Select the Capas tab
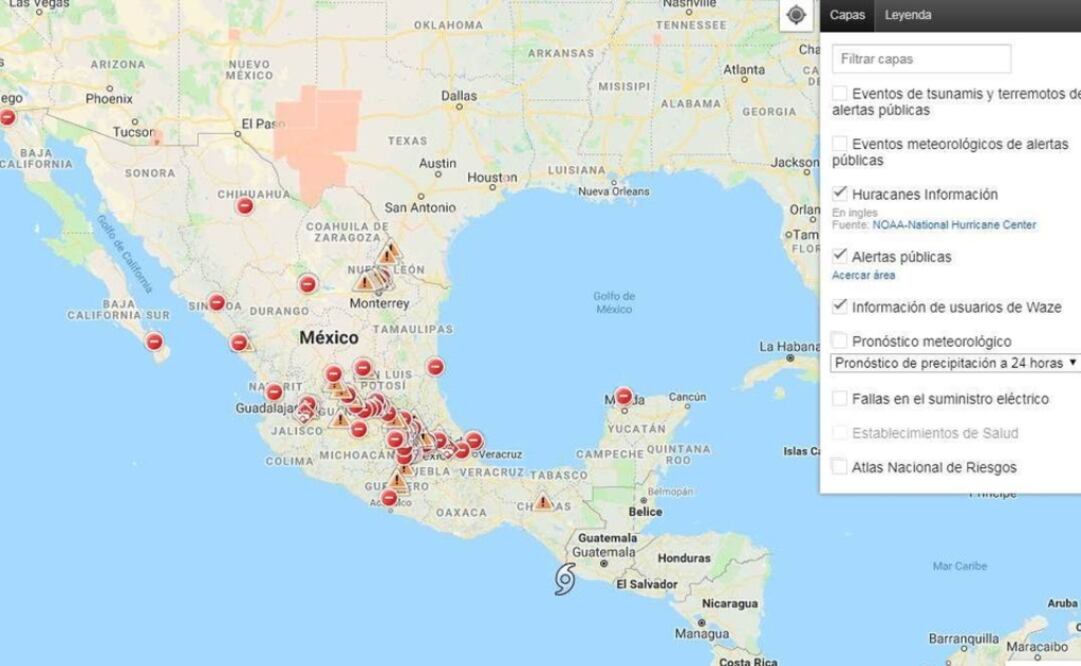1081x666 pixels. point(847,16)
